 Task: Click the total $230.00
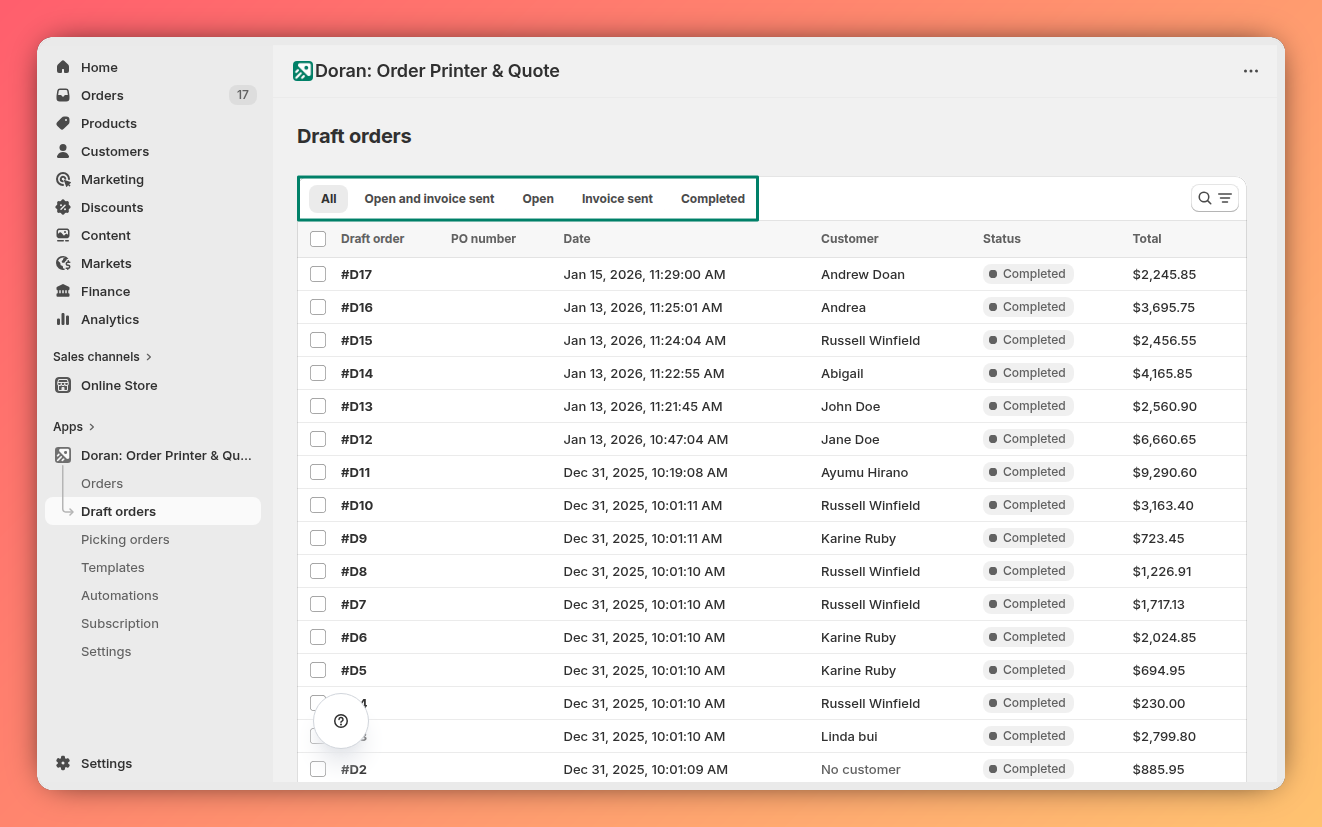pos(1159,703)
